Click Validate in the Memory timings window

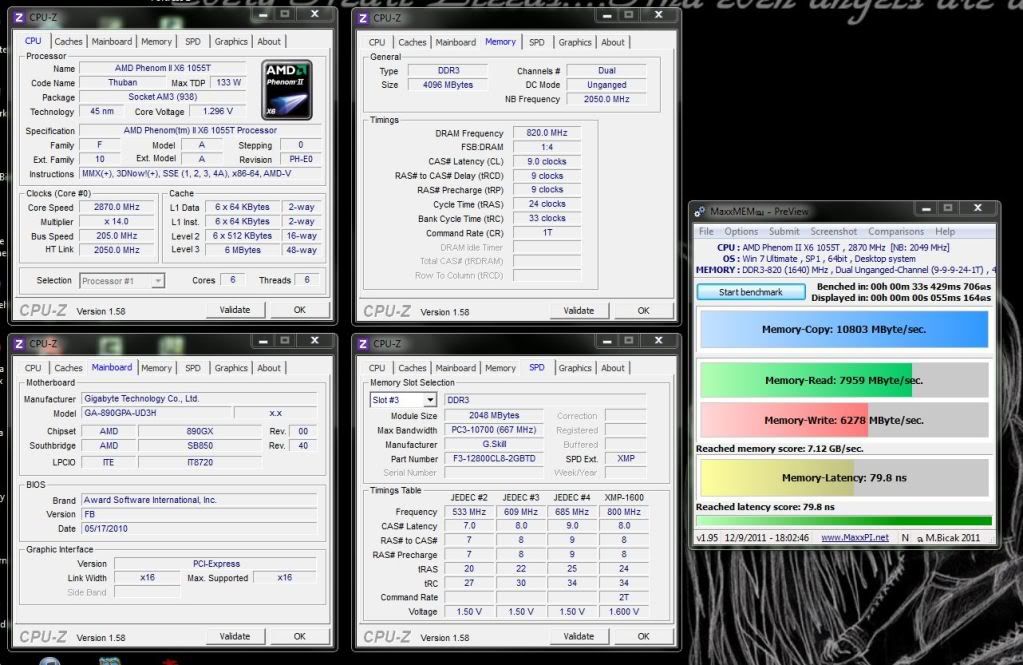(x=578, y=311)
